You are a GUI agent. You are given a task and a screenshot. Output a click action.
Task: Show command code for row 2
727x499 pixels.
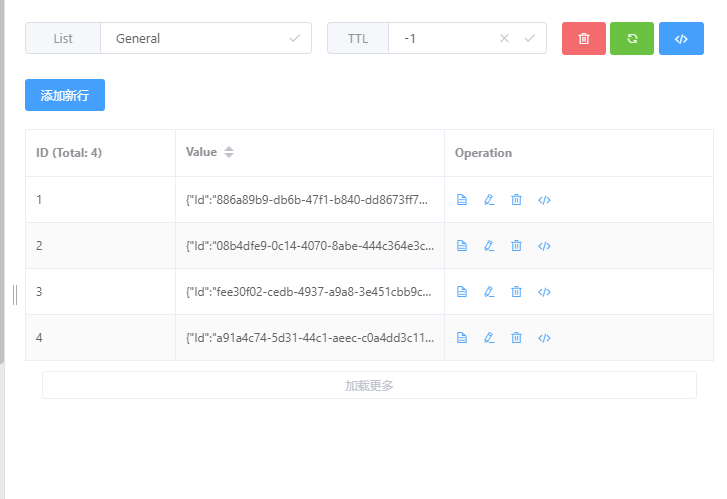(x=544, y=246)
